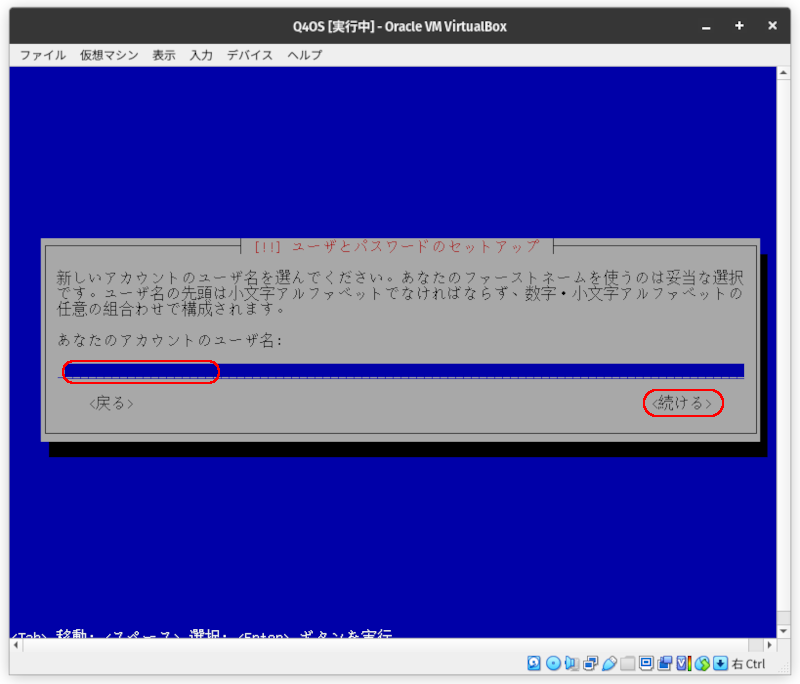Click the あなたのアカウントのユーザ名 label
This screenshot has width=800, height=684.
tap(170, 340)
